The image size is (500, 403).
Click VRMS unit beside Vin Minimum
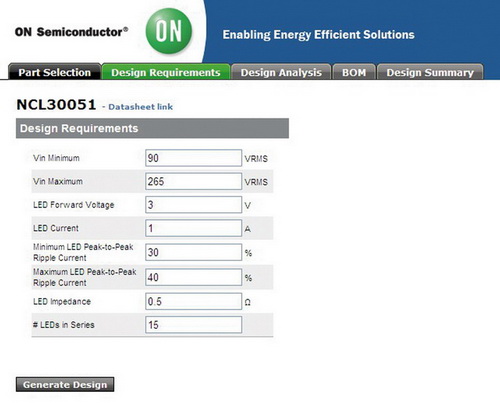tap(256, 159)
